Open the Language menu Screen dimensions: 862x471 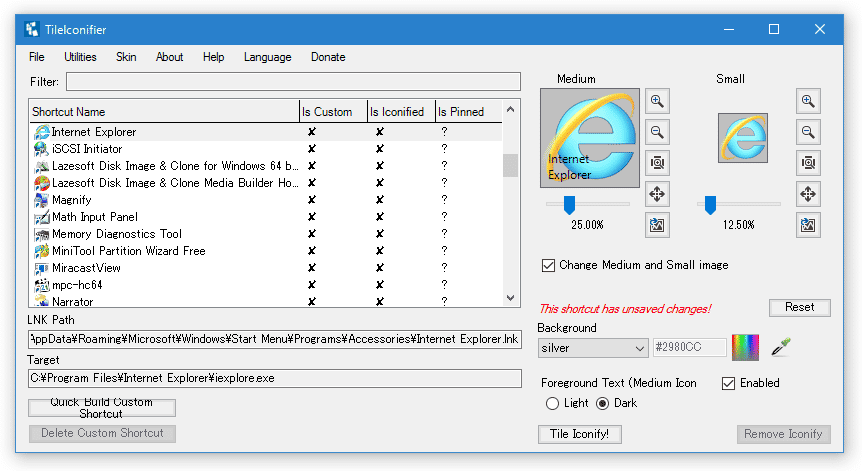coord(268,57)
